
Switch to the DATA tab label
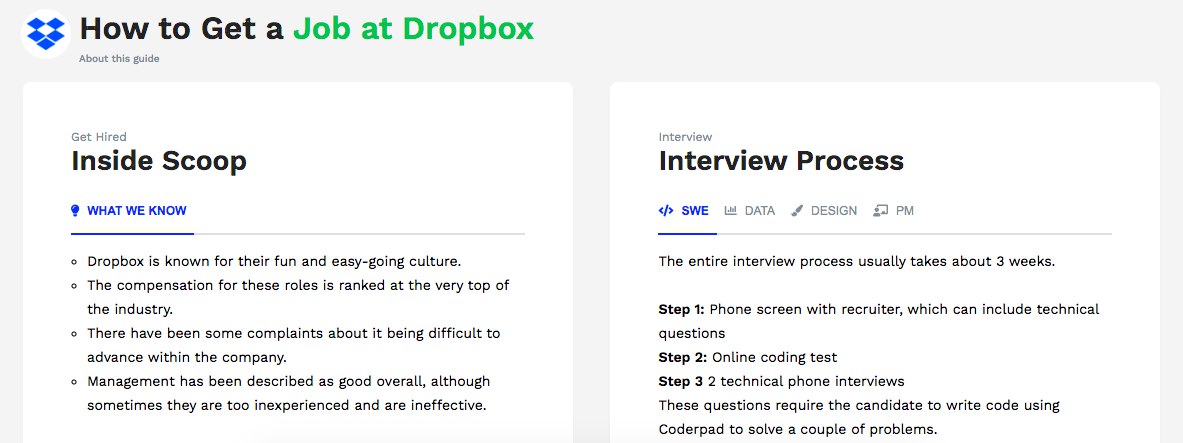pyautogui.click(x=760, y=211)
